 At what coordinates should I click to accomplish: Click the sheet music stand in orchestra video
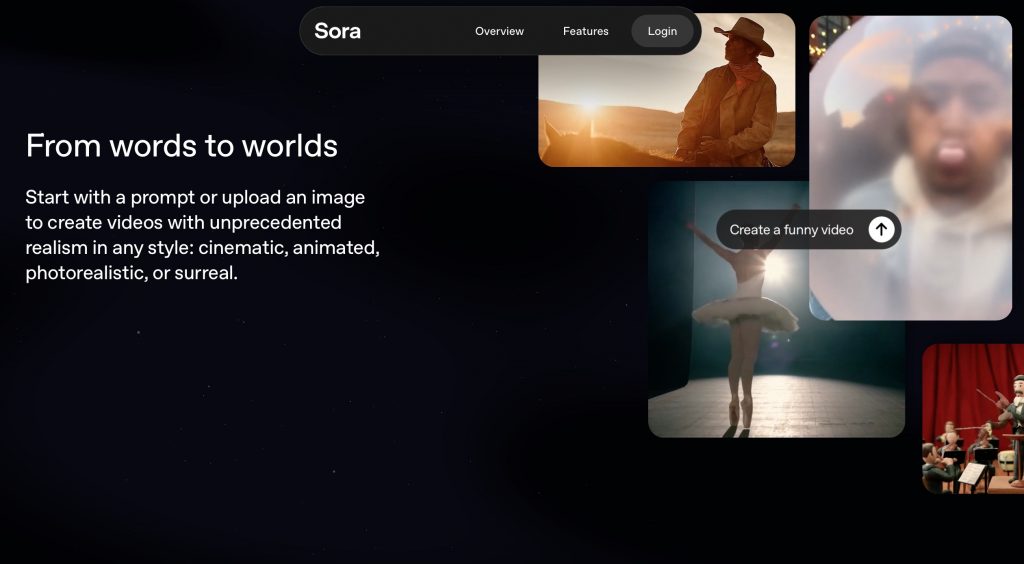click(x=971, y=474)
